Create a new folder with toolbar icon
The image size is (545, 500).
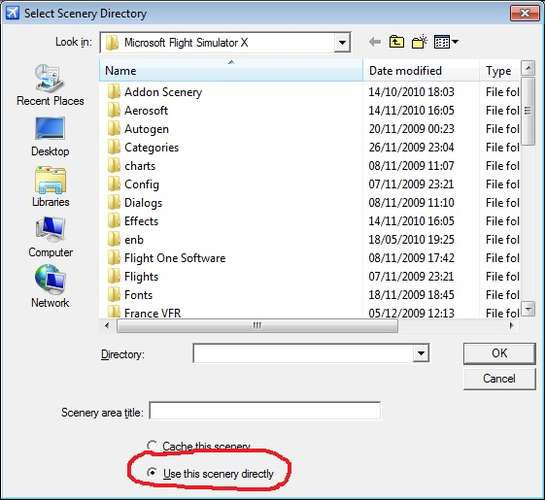pyautogui.click(x=419, y=42)
